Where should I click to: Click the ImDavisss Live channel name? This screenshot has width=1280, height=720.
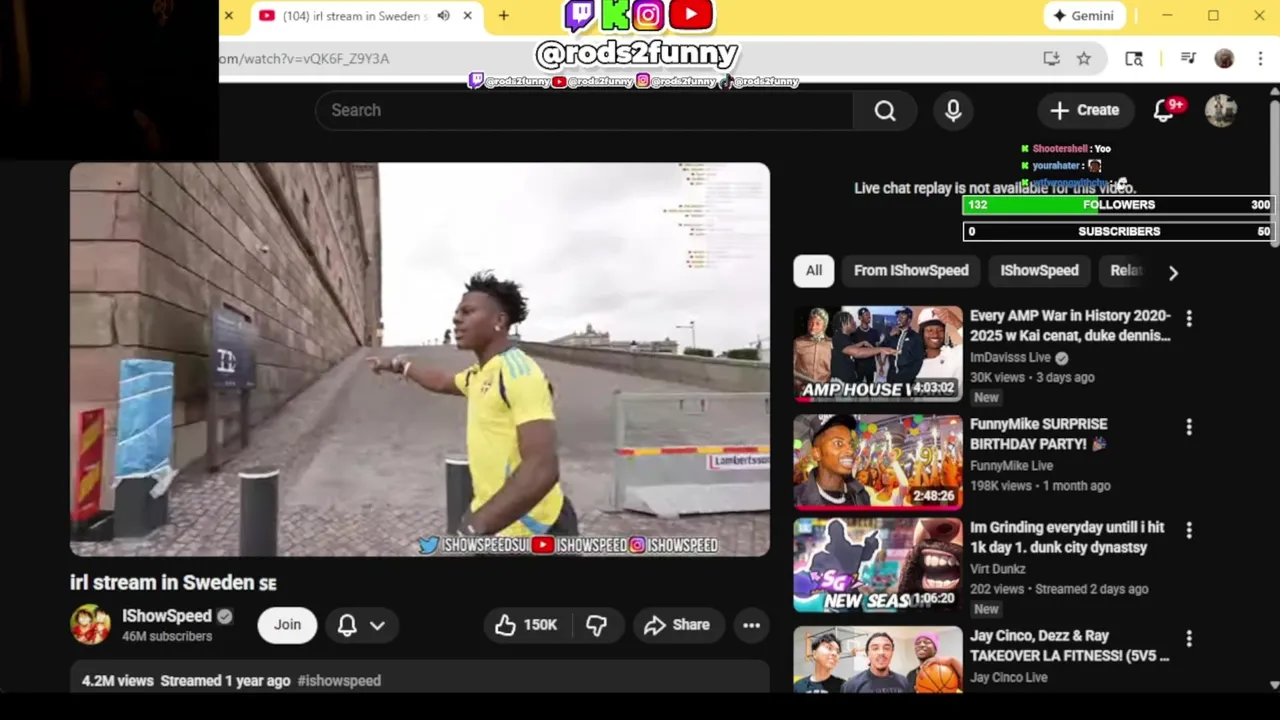coord(1010,358)
